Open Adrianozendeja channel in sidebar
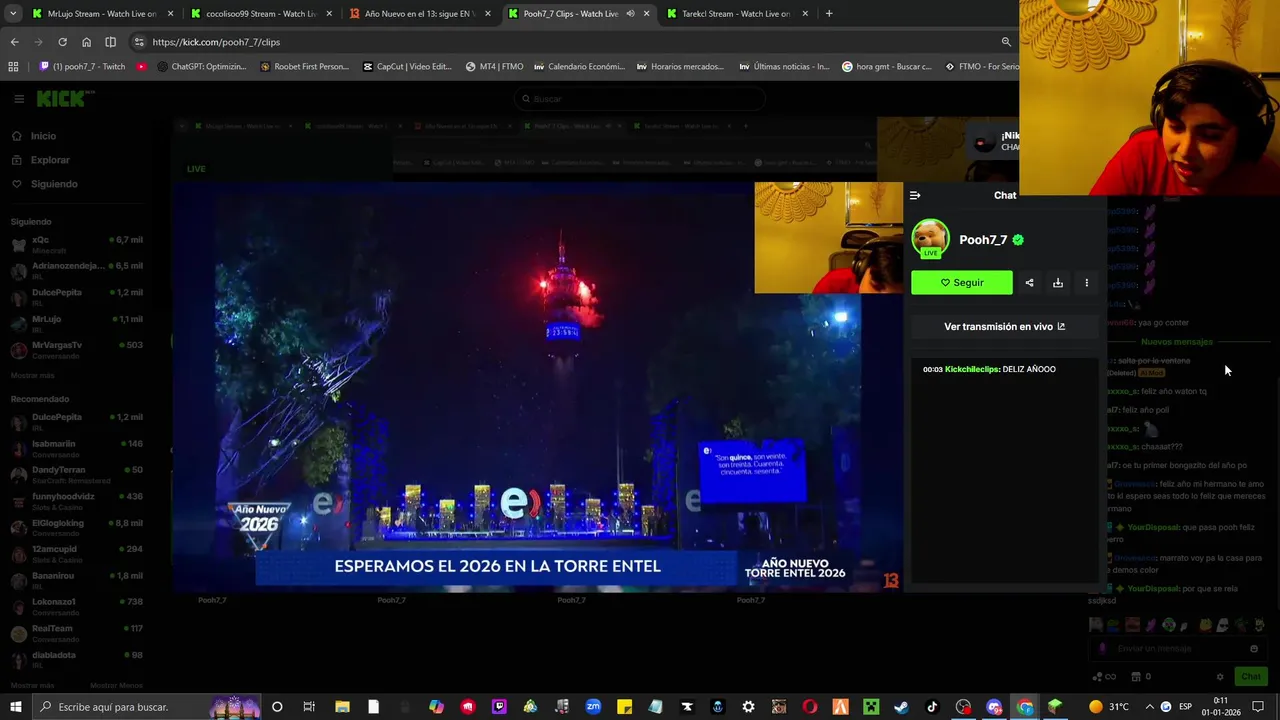Viewport: 1280px width, 720px height. [x=76, y=270]
